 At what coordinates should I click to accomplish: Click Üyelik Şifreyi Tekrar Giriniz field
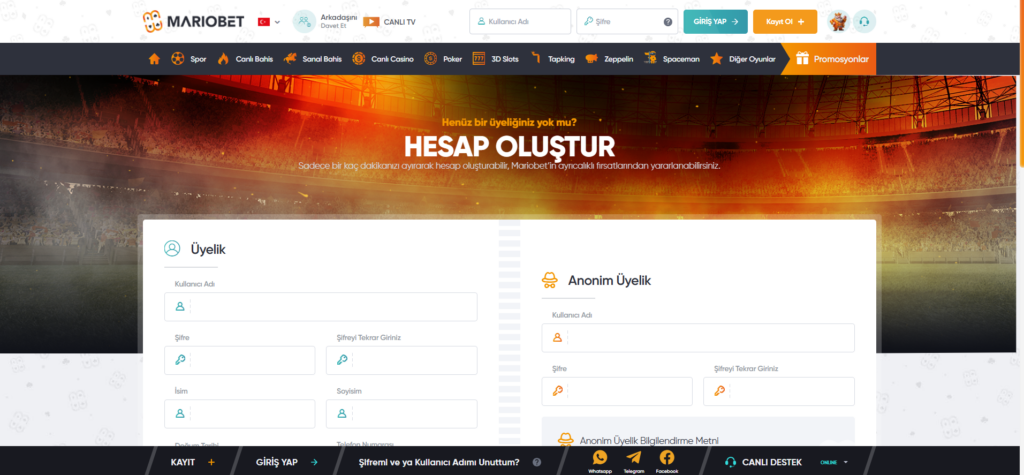tap(402, 360)
